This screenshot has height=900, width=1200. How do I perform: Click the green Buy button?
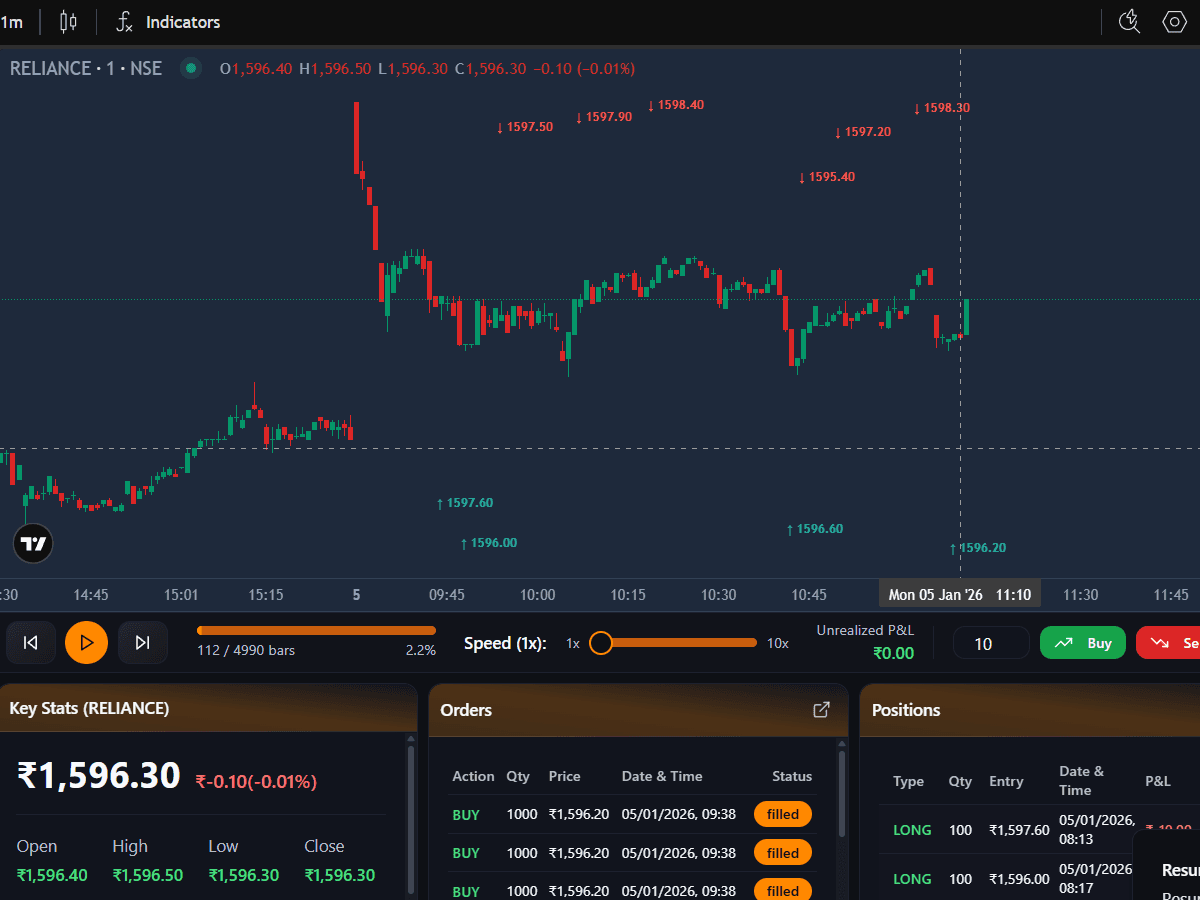[1082, 642]
